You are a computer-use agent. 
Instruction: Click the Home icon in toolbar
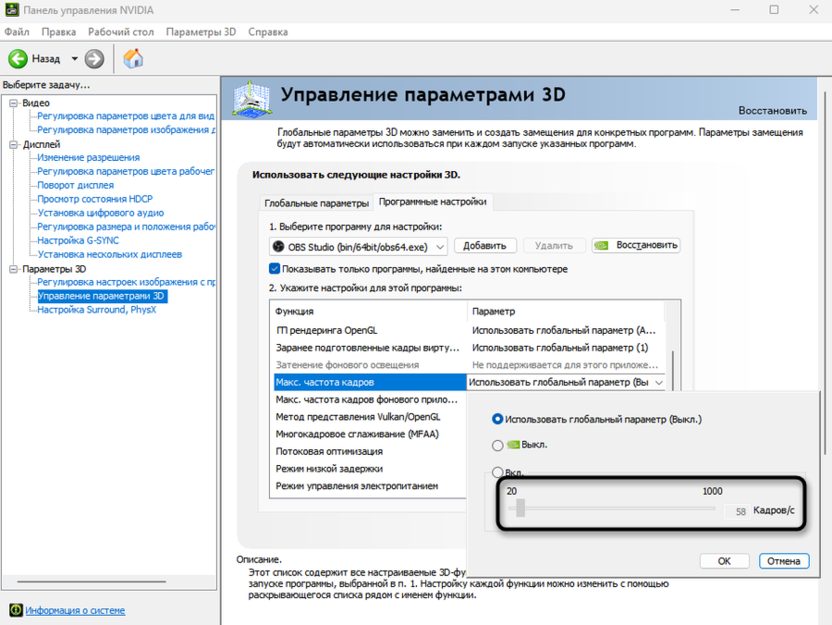(133, 58)
